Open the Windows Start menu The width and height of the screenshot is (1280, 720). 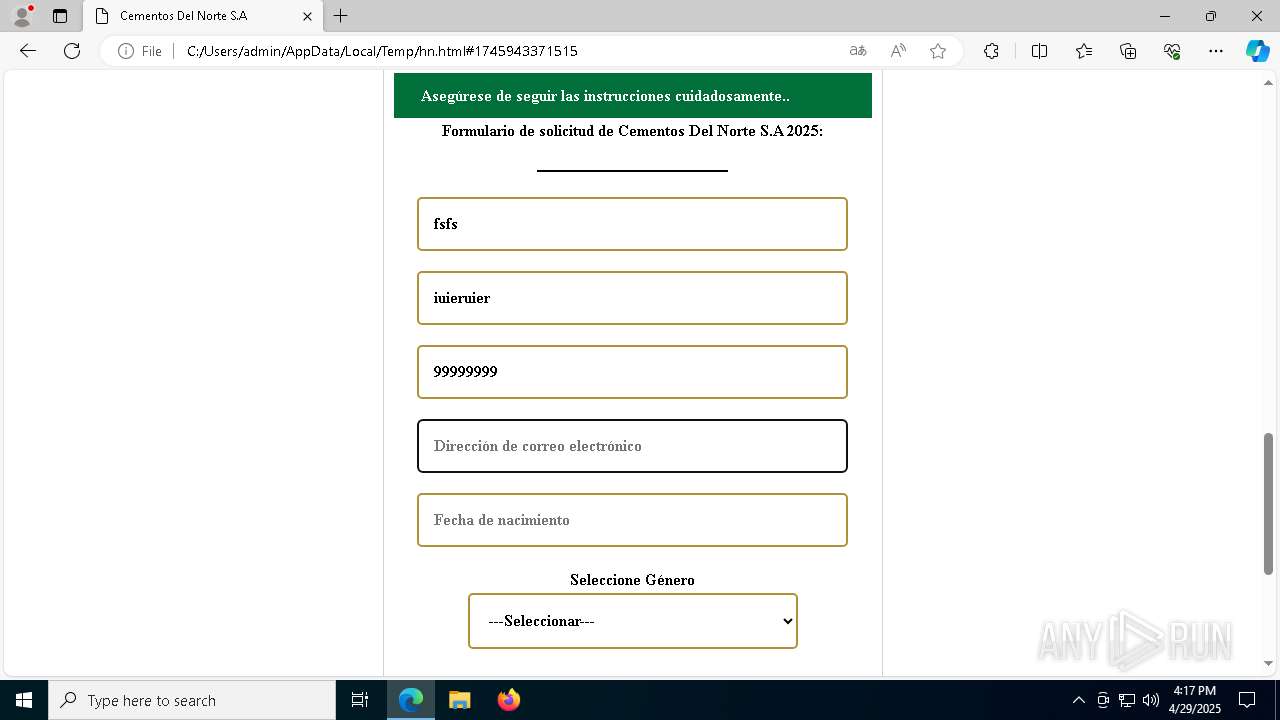point(24,700)
